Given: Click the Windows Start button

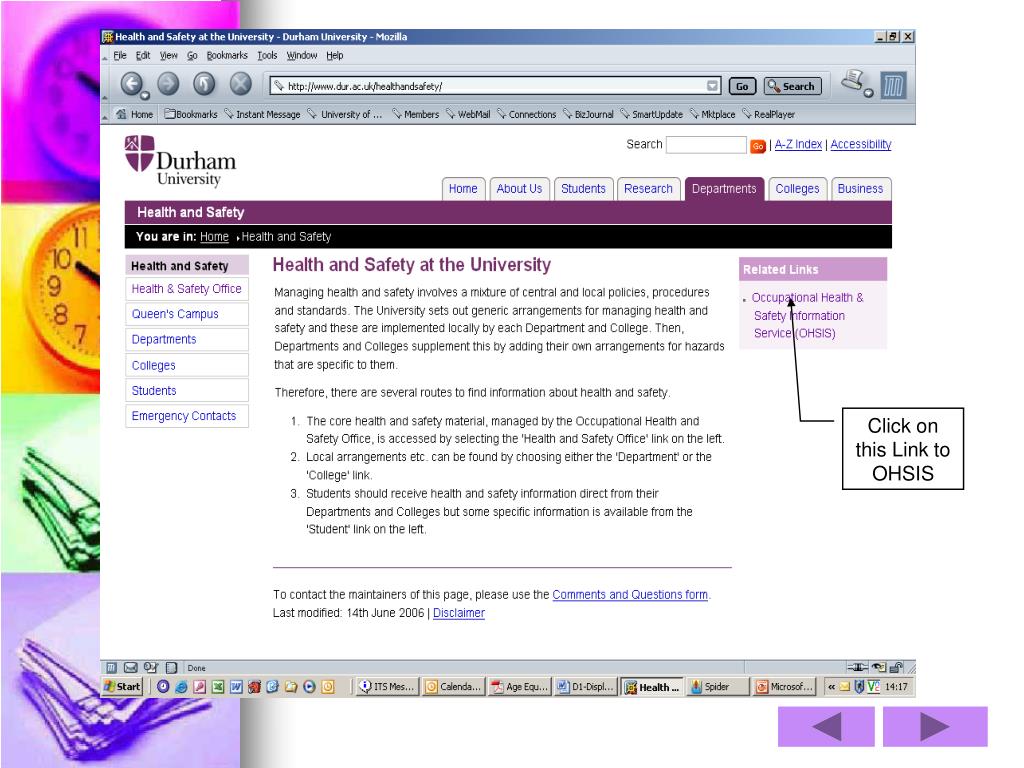Looking at the screenshot, I should click(x=122, y=686).
